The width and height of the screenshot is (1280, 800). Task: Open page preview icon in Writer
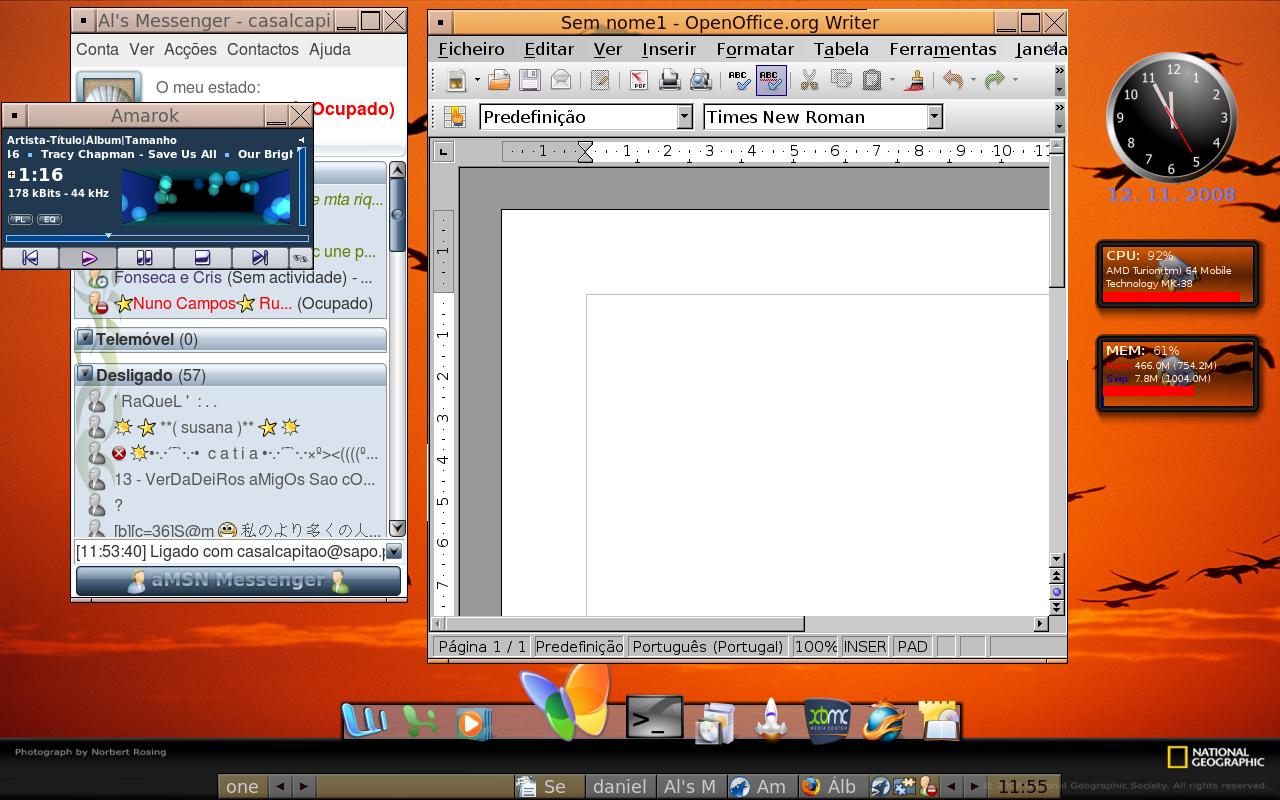[700, 80]
